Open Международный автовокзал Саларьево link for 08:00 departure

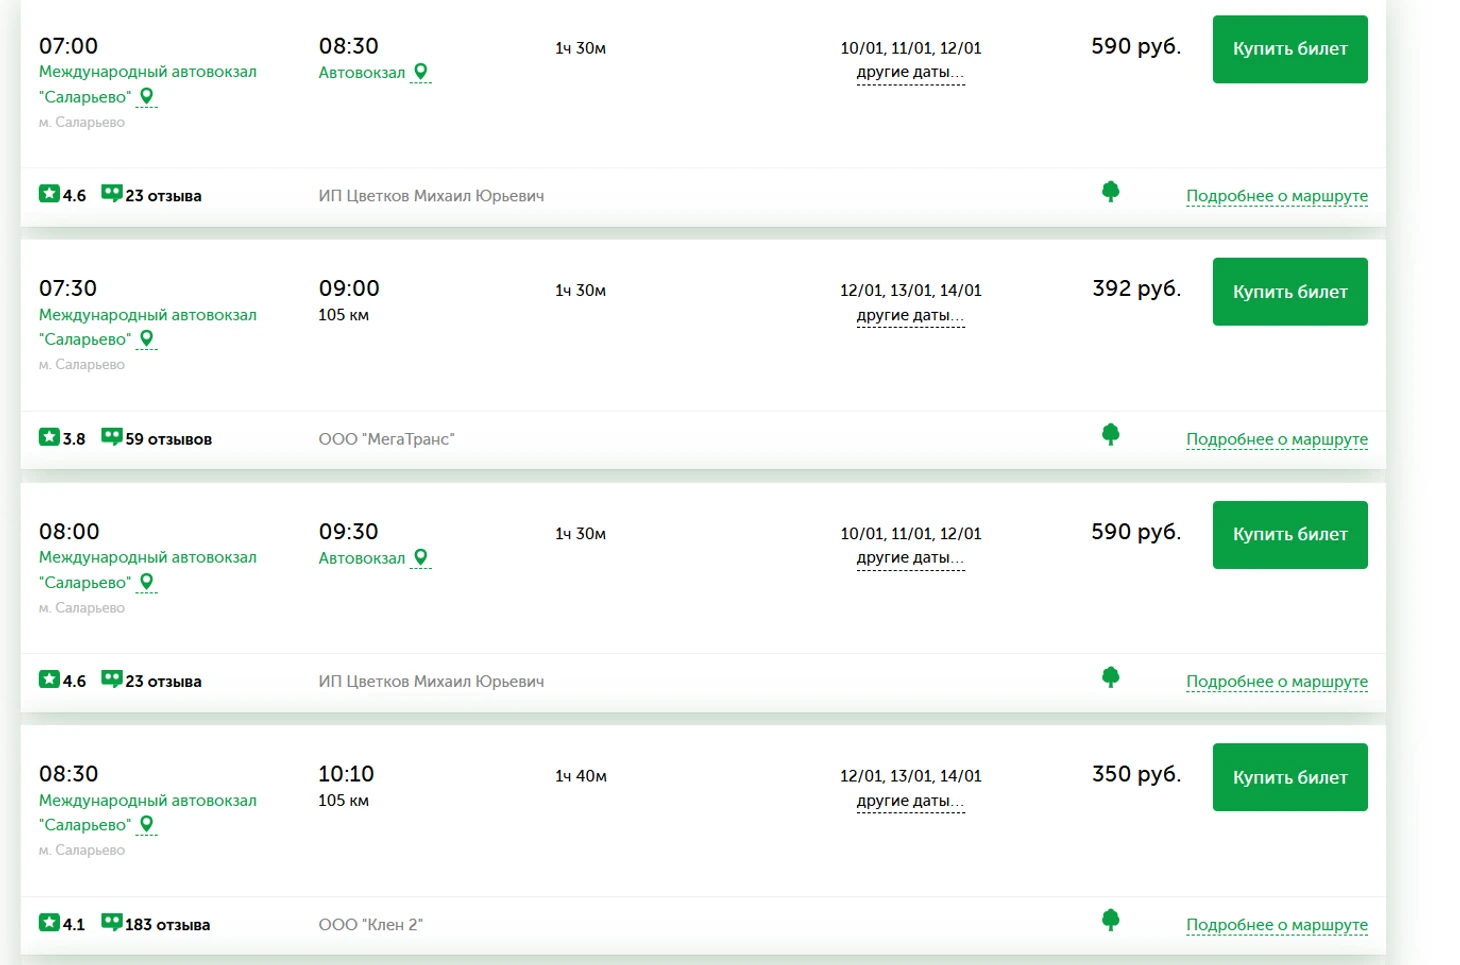(147, 558)
